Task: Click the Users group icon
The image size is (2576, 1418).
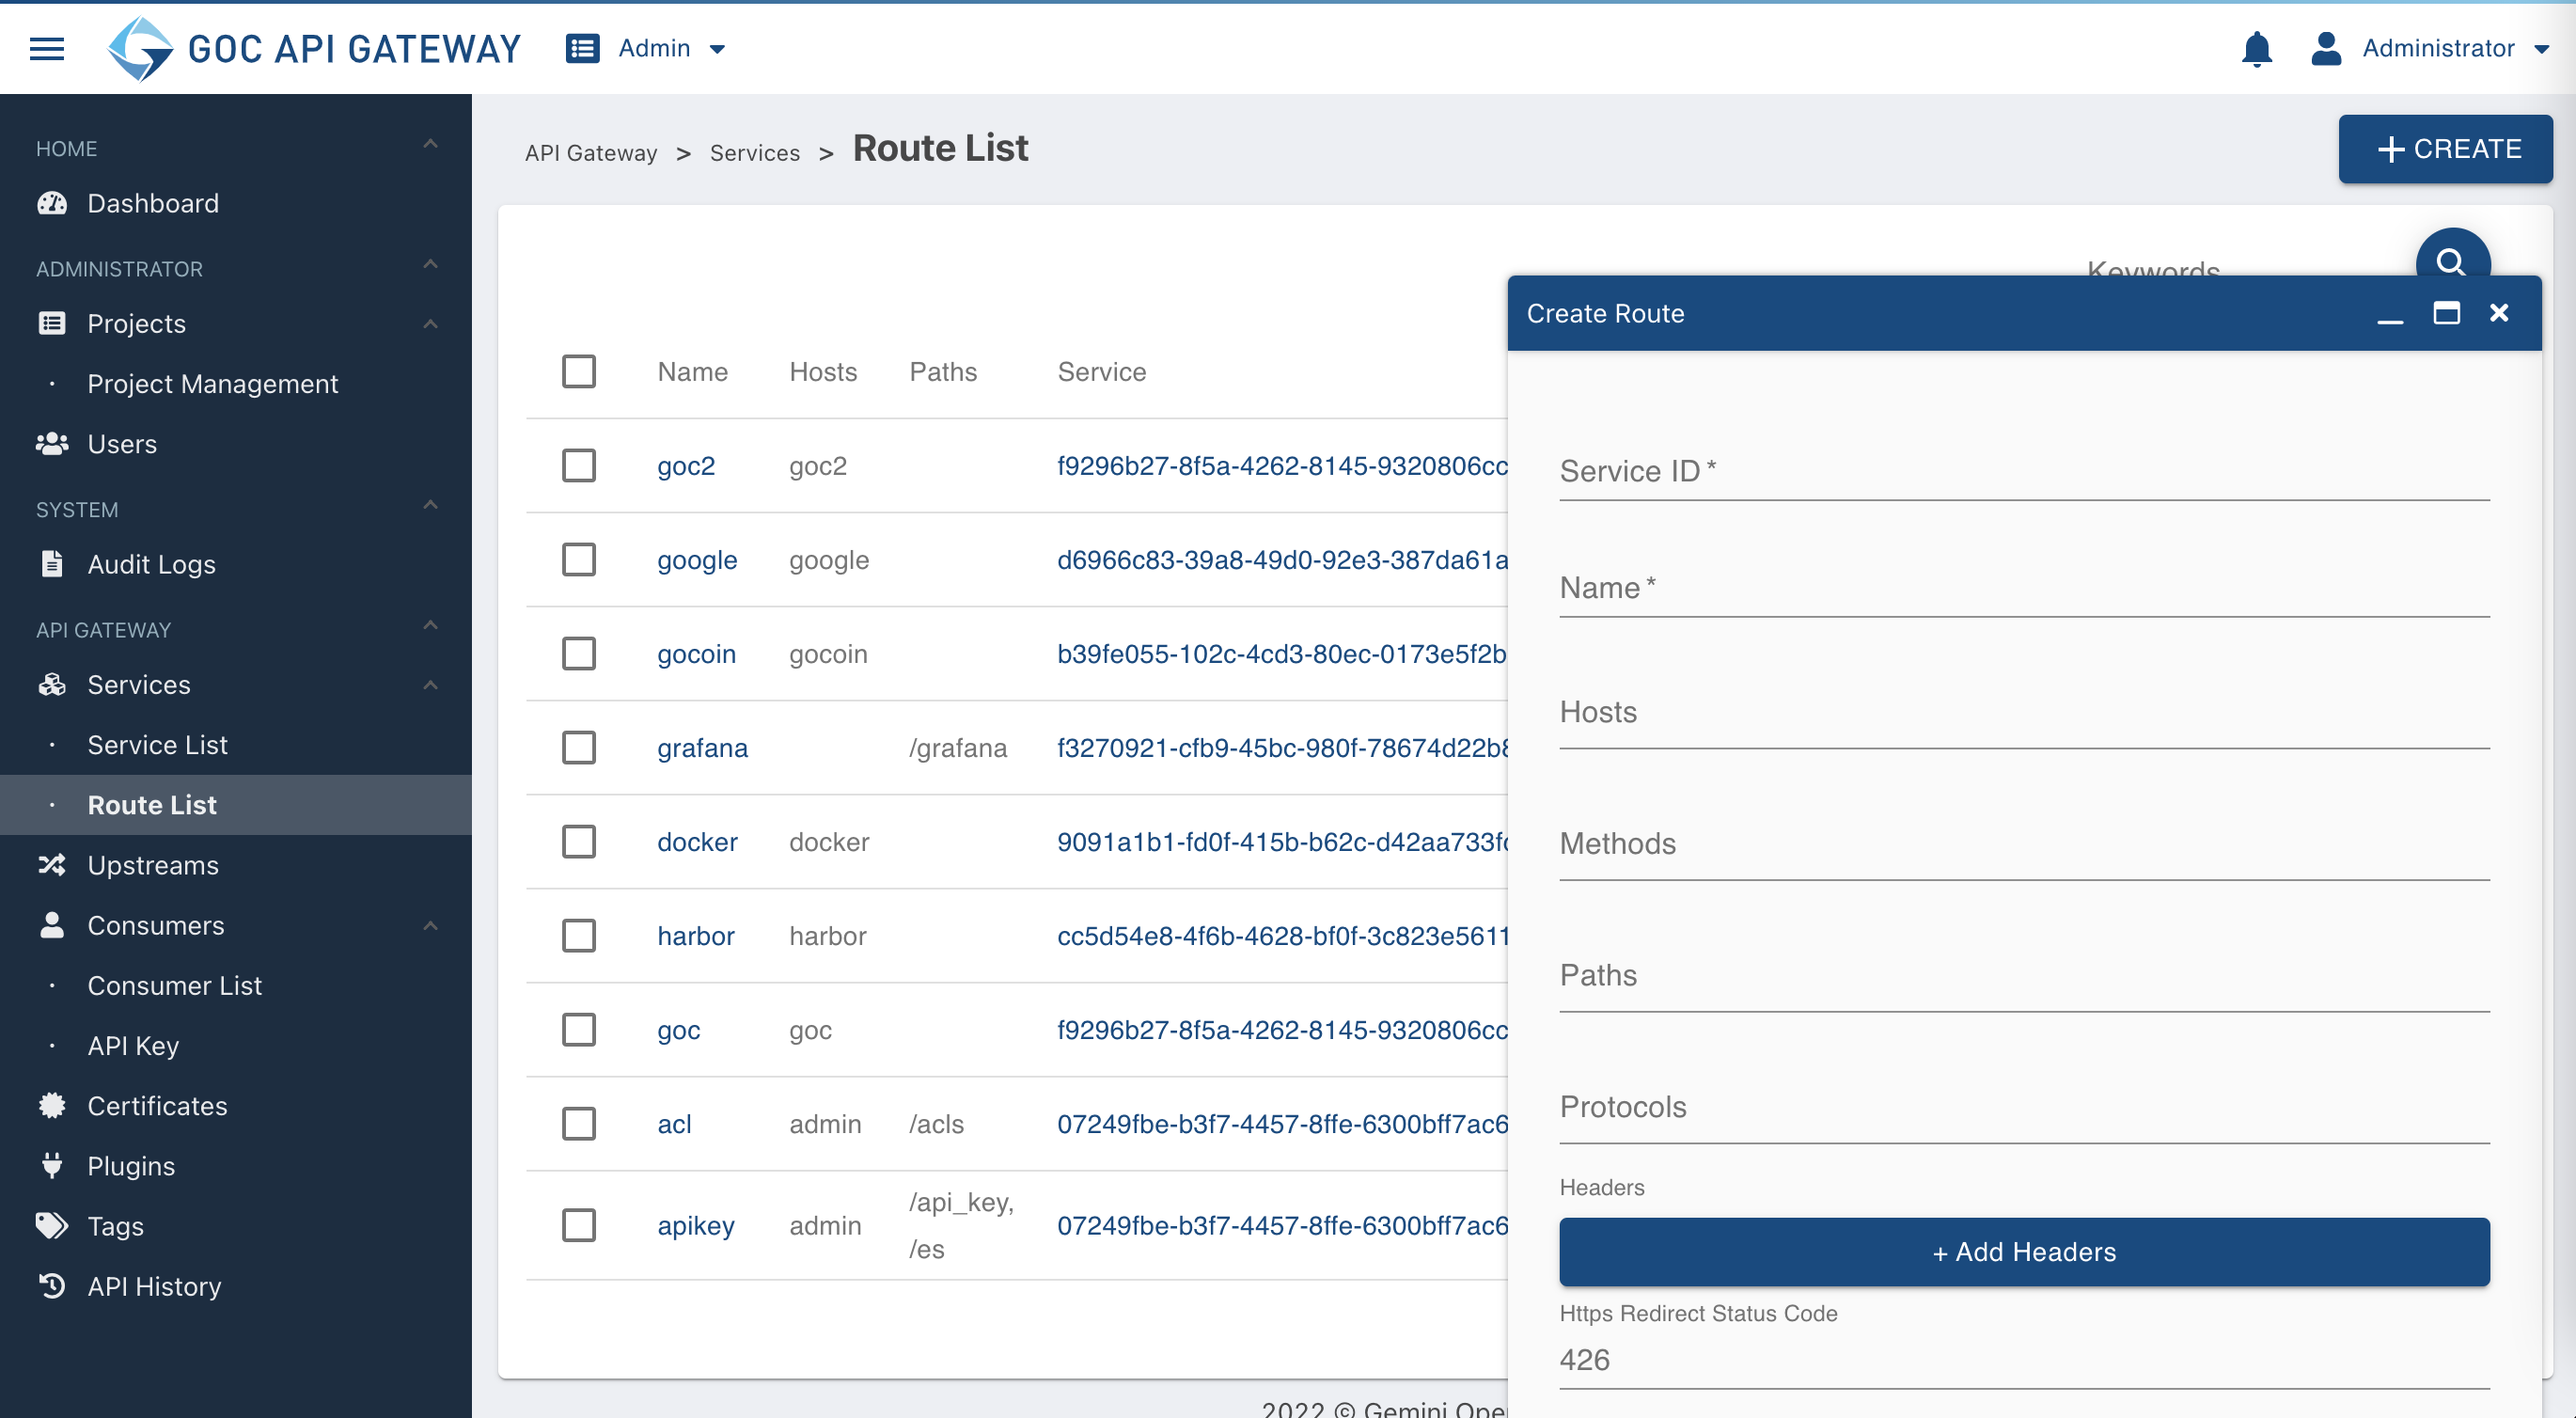Action: (x=52, y=443)
